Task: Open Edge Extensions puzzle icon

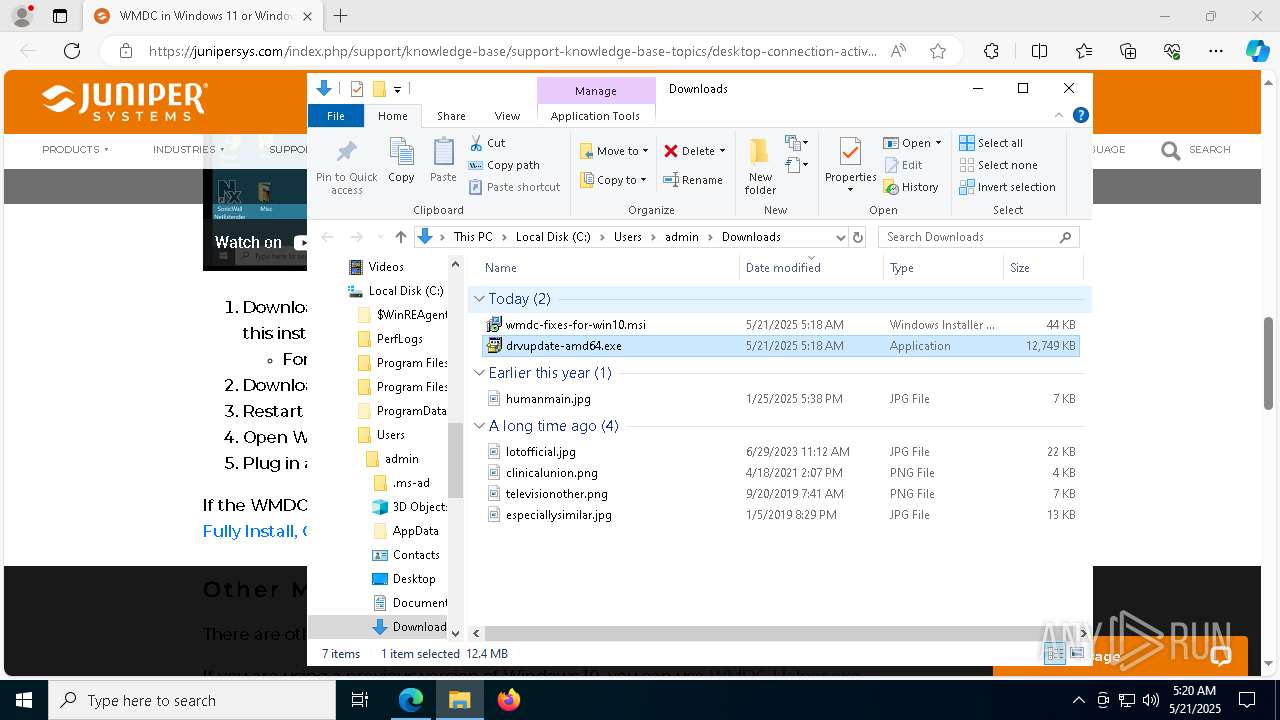Action: (991, 51)
